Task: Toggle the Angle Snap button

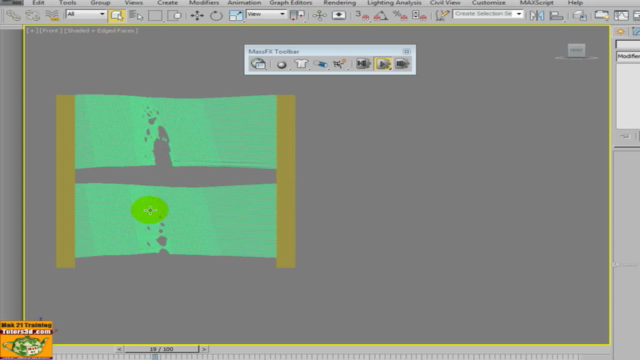Action: [381, 16]
